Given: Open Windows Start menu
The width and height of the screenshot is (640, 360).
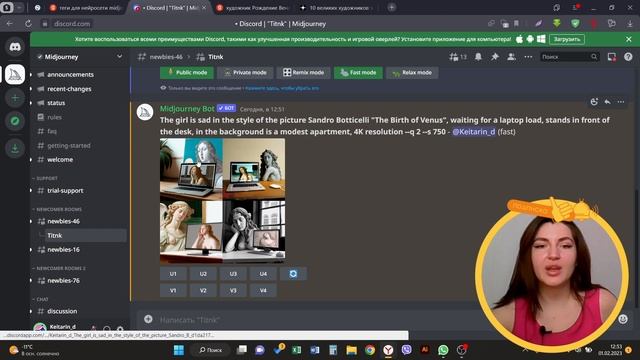Looking at the screenshot, I should pyautogui.click(x=179, y=350).
